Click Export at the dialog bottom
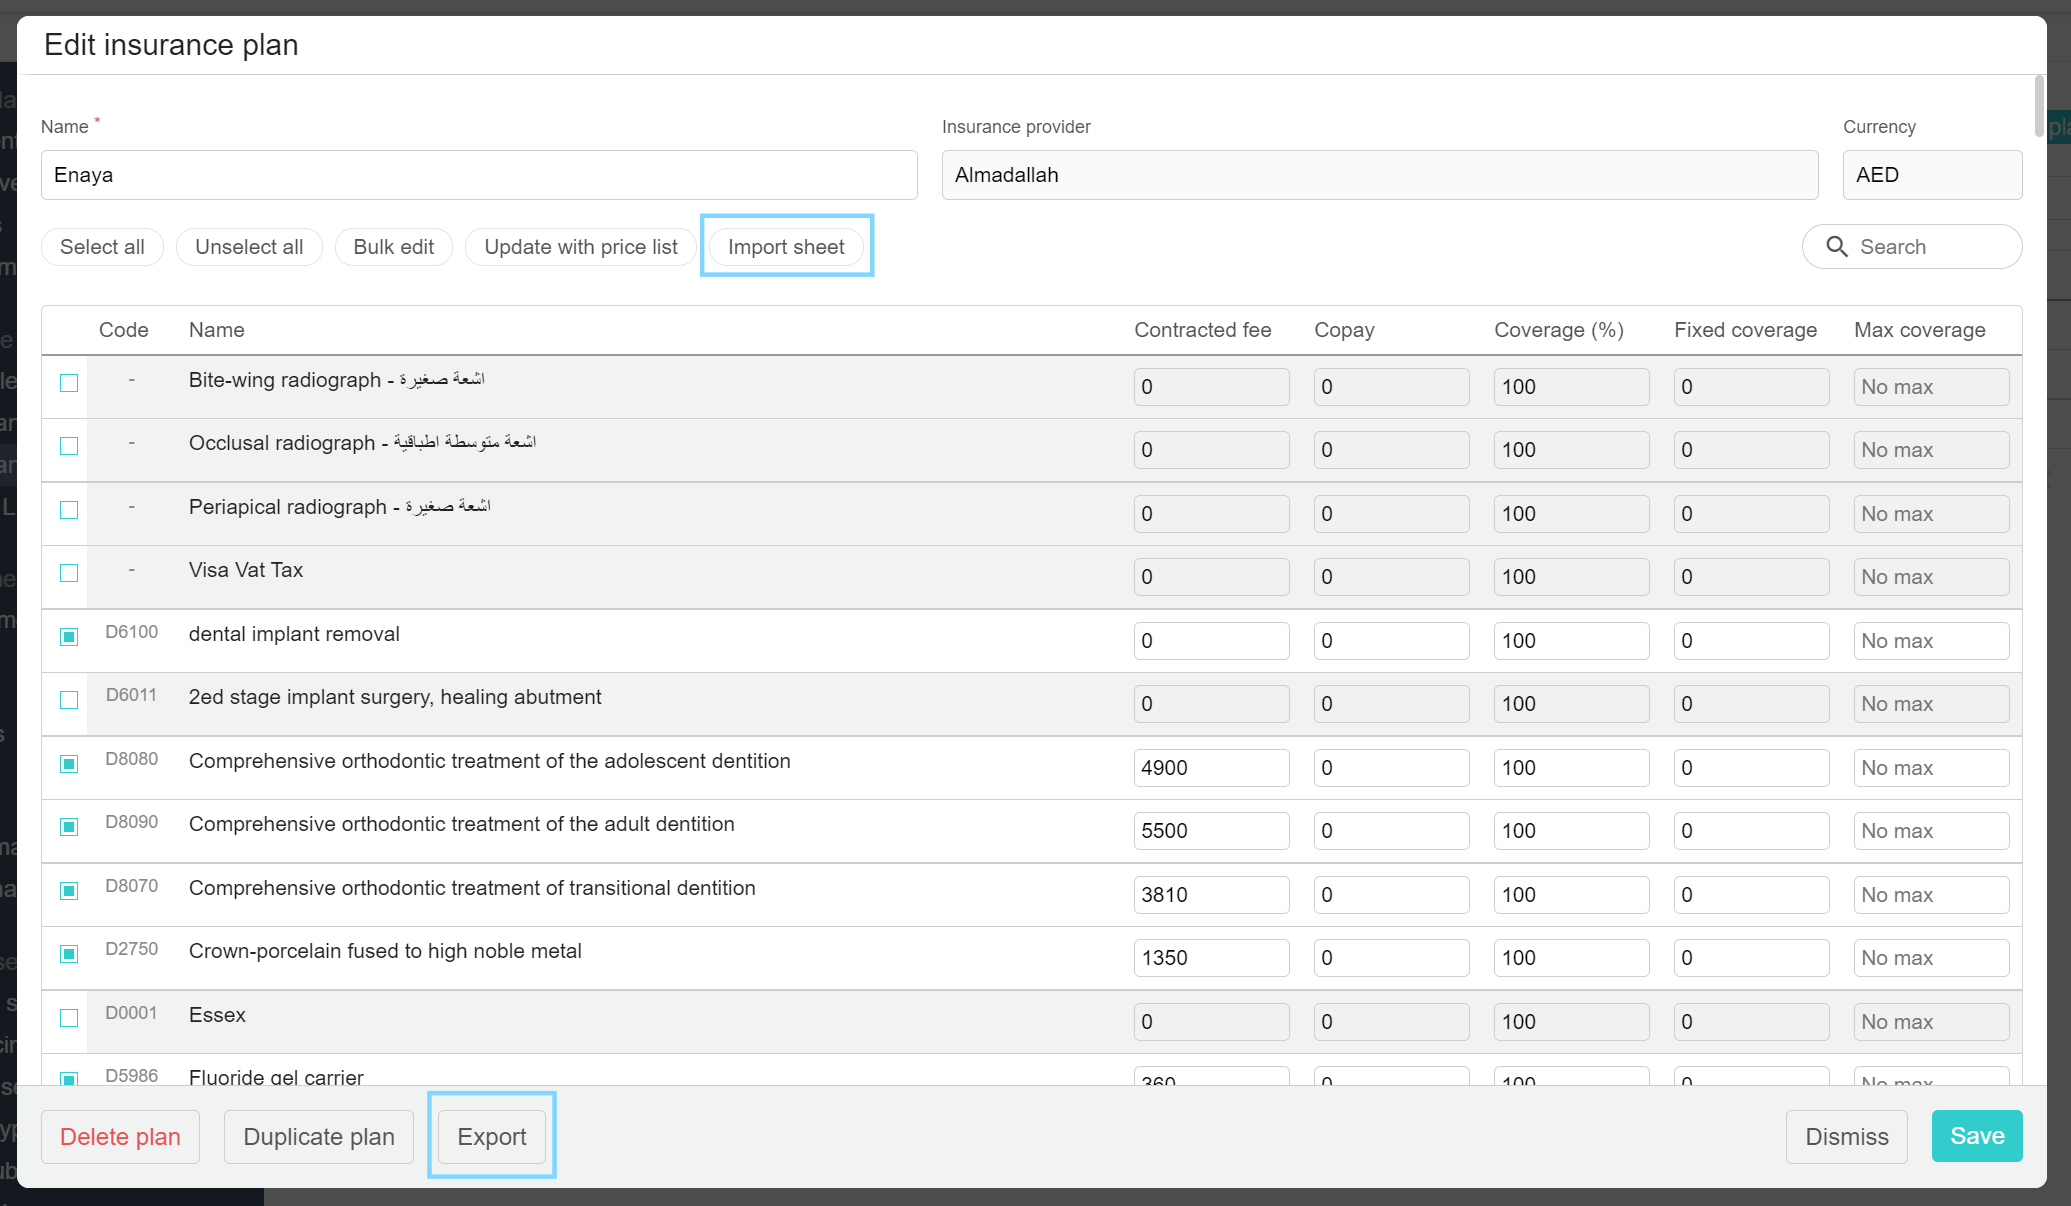 [491, 1137]
